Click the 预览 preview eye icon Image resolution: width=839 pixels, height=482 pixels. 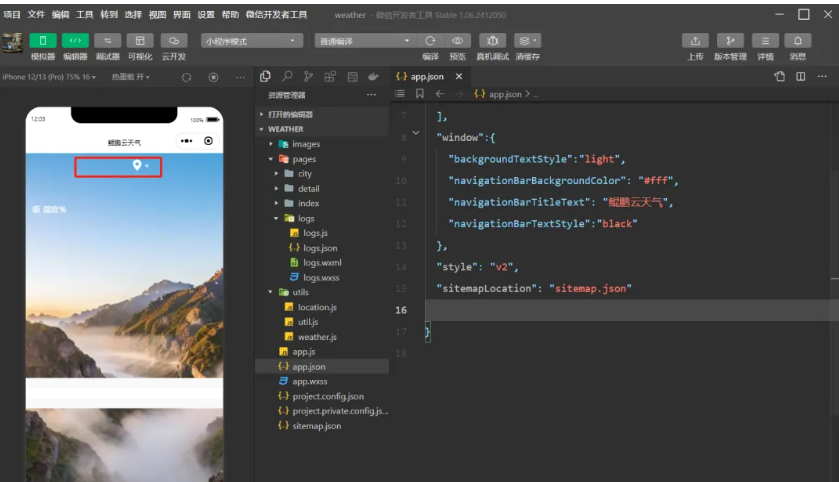click(x=457, y=41)
